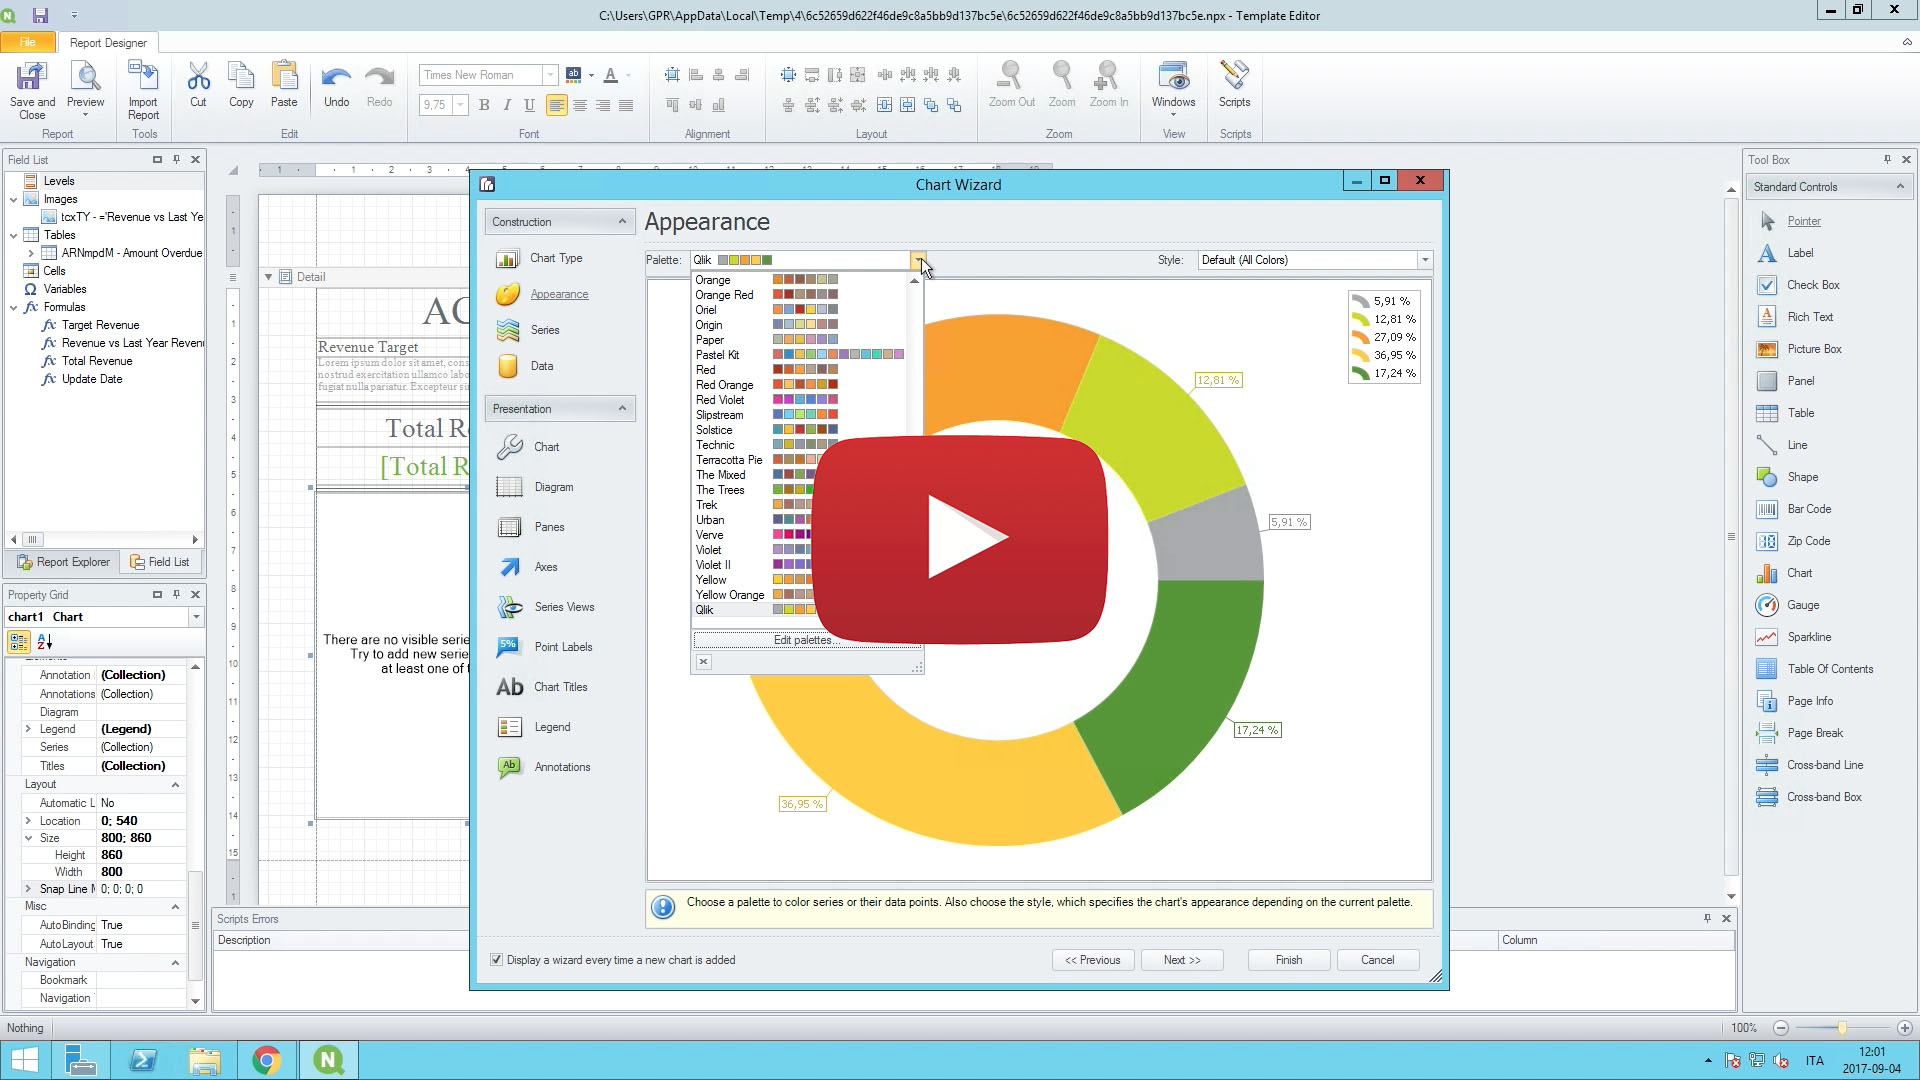Choose Pastel Kit palette
Image resolution: width=1920 pixels, height=1080 pixels.
pos(717,355)
